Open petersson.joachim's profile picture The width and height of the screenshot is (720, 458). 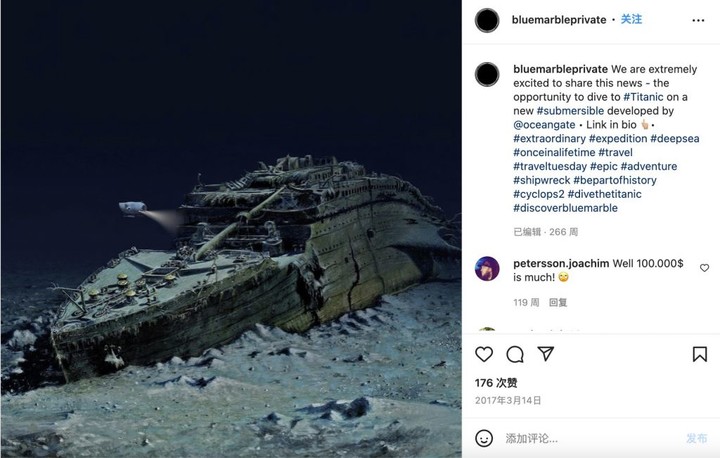(487, 268)
